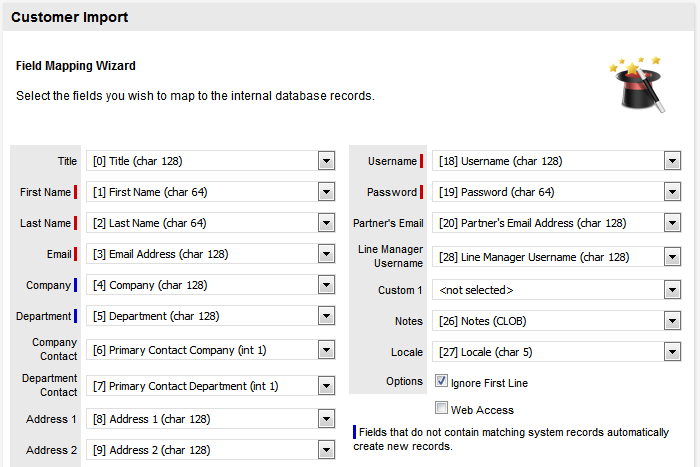The image size is (700, 467).
Task: Expand the Email Address dropdown
Action: pos(326,254)
